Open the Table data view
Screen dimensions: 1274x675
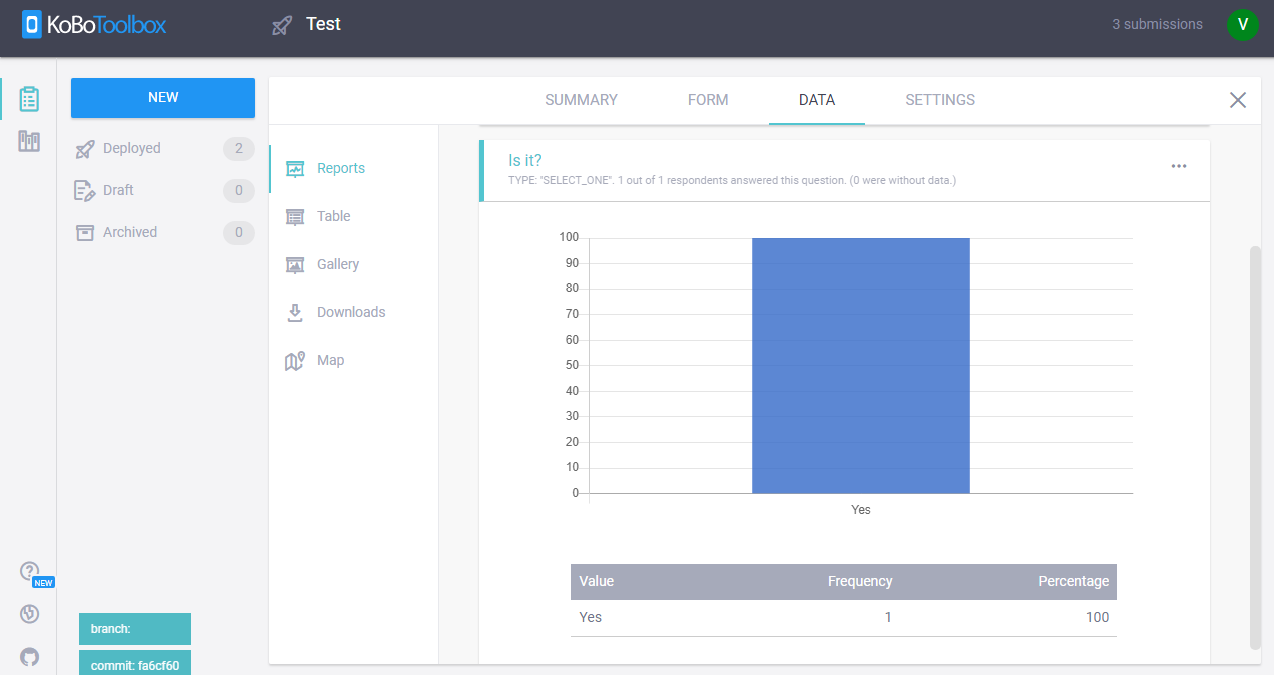click(x=333, y=216)
